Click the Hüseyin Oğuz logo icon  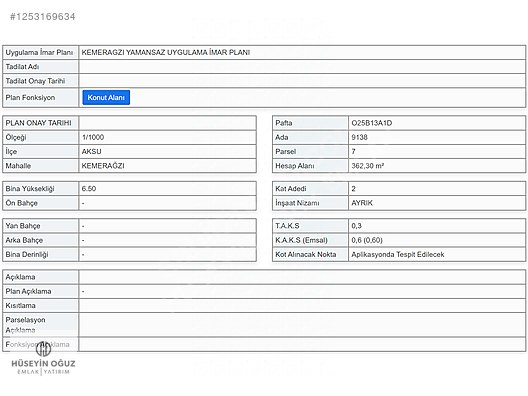pyautogui.click(x=44, y=348)
